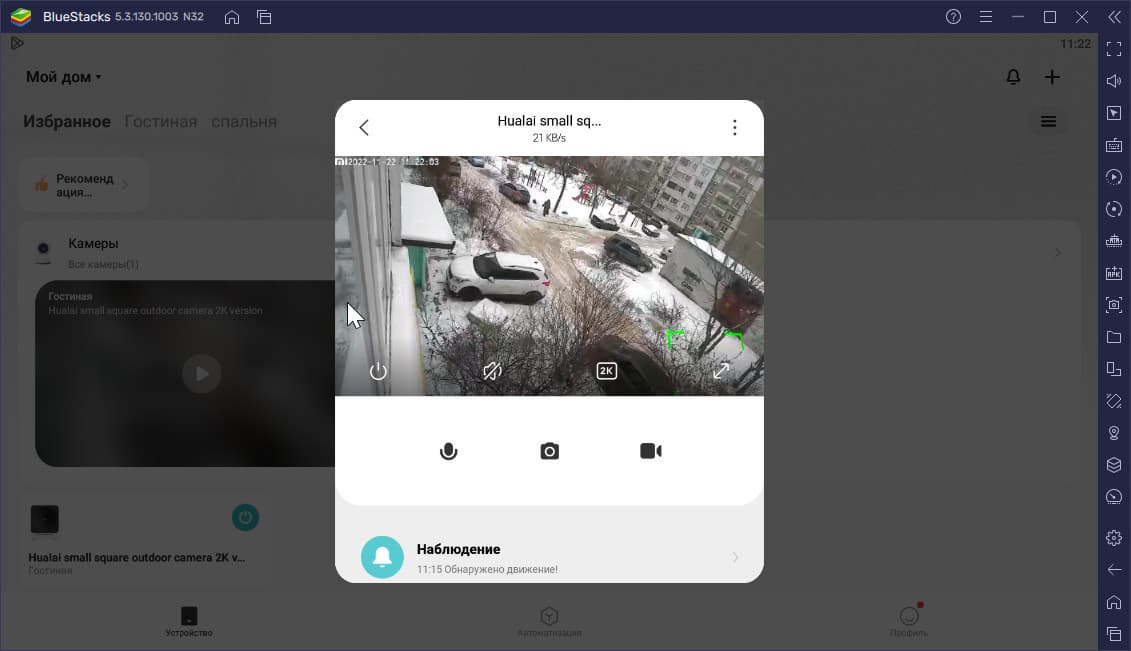
Task: Open notifications bell in app header
Action: [1013, 76]
